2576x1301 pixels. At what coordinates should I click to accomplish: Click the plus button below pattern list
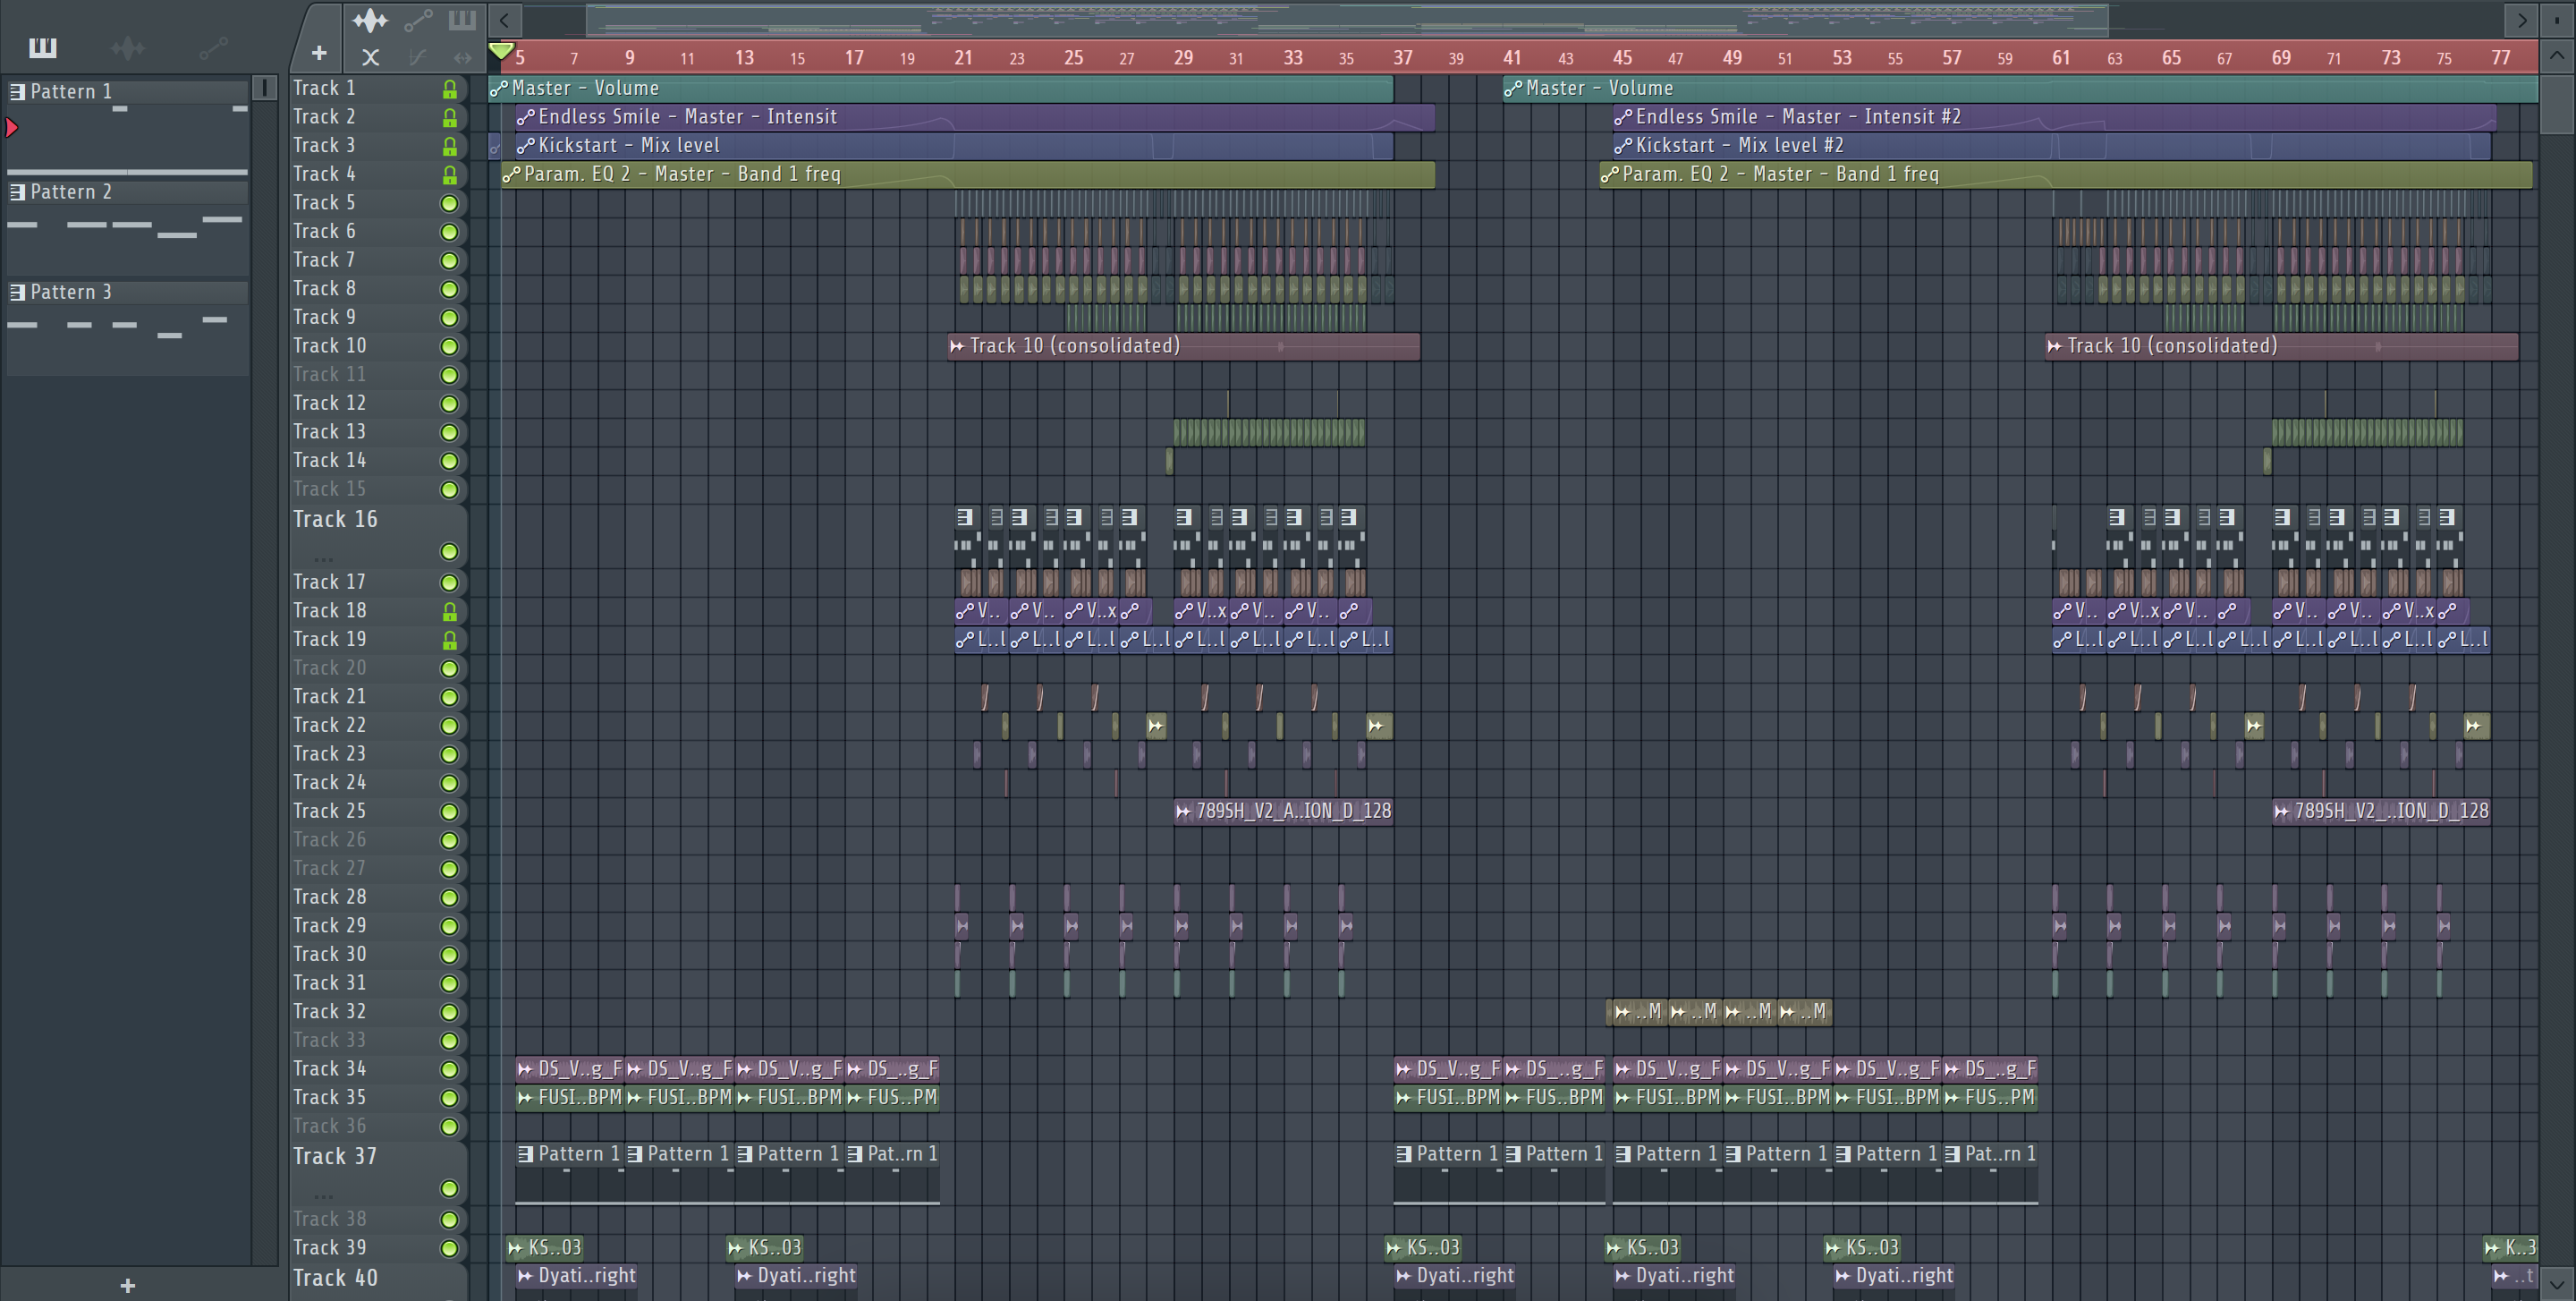(127, 1285)
